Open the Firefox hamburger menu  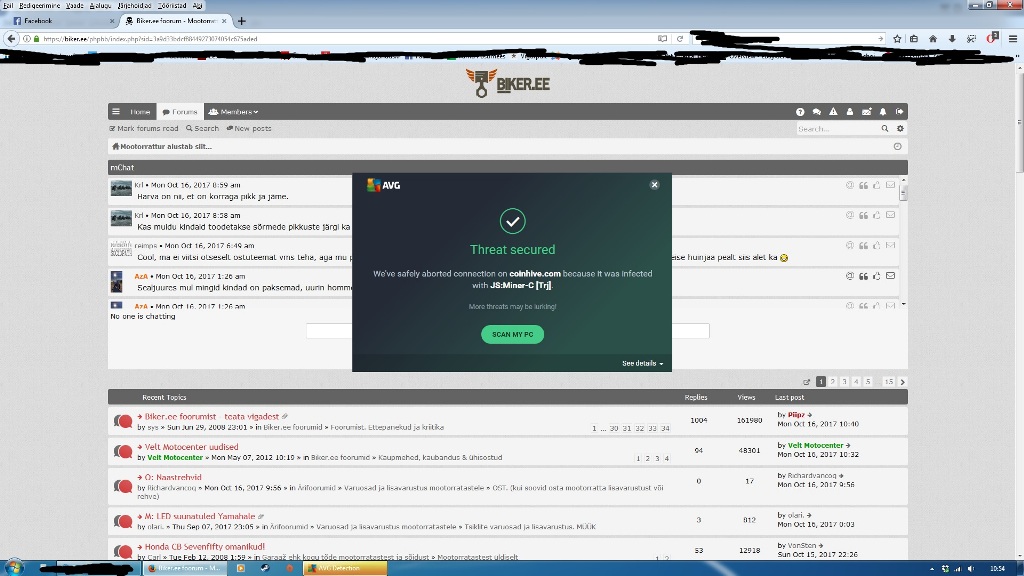point(1013,39)
